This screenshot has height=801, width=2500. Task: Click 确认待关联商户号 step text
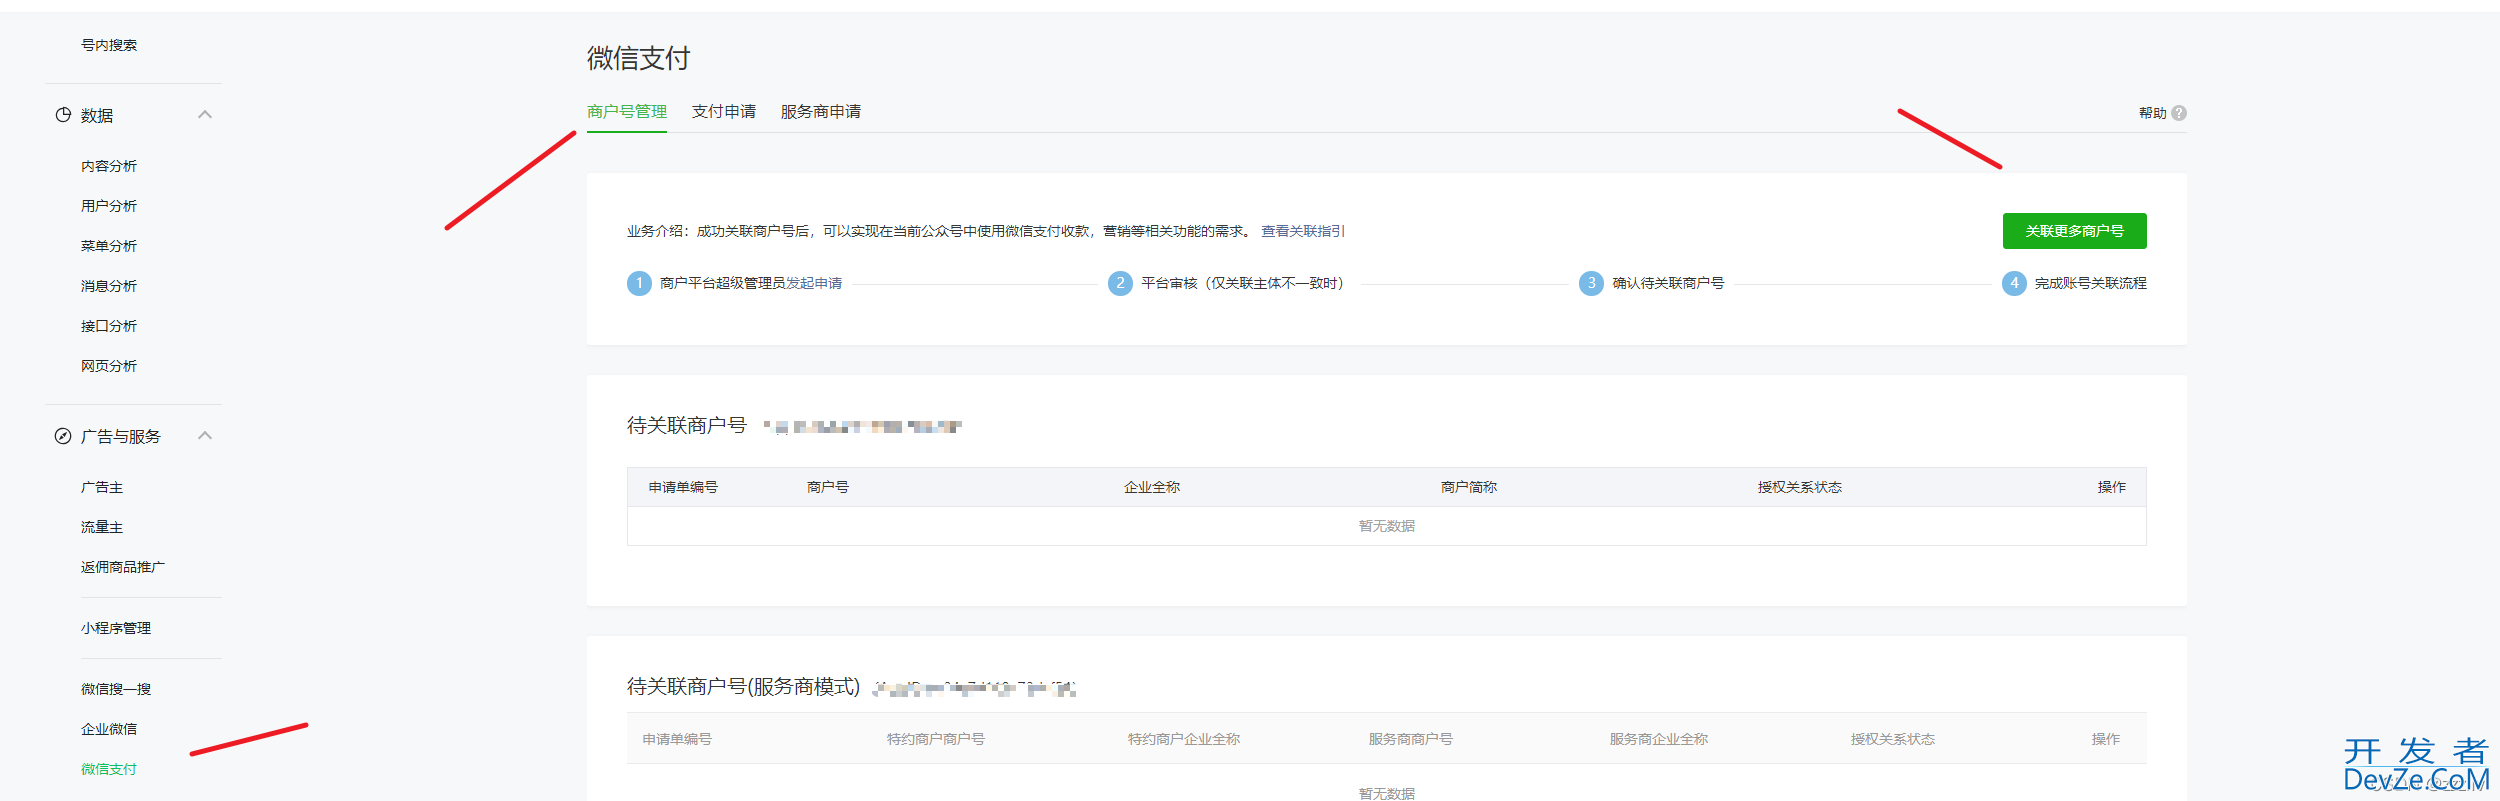[x=1669, y=283]
